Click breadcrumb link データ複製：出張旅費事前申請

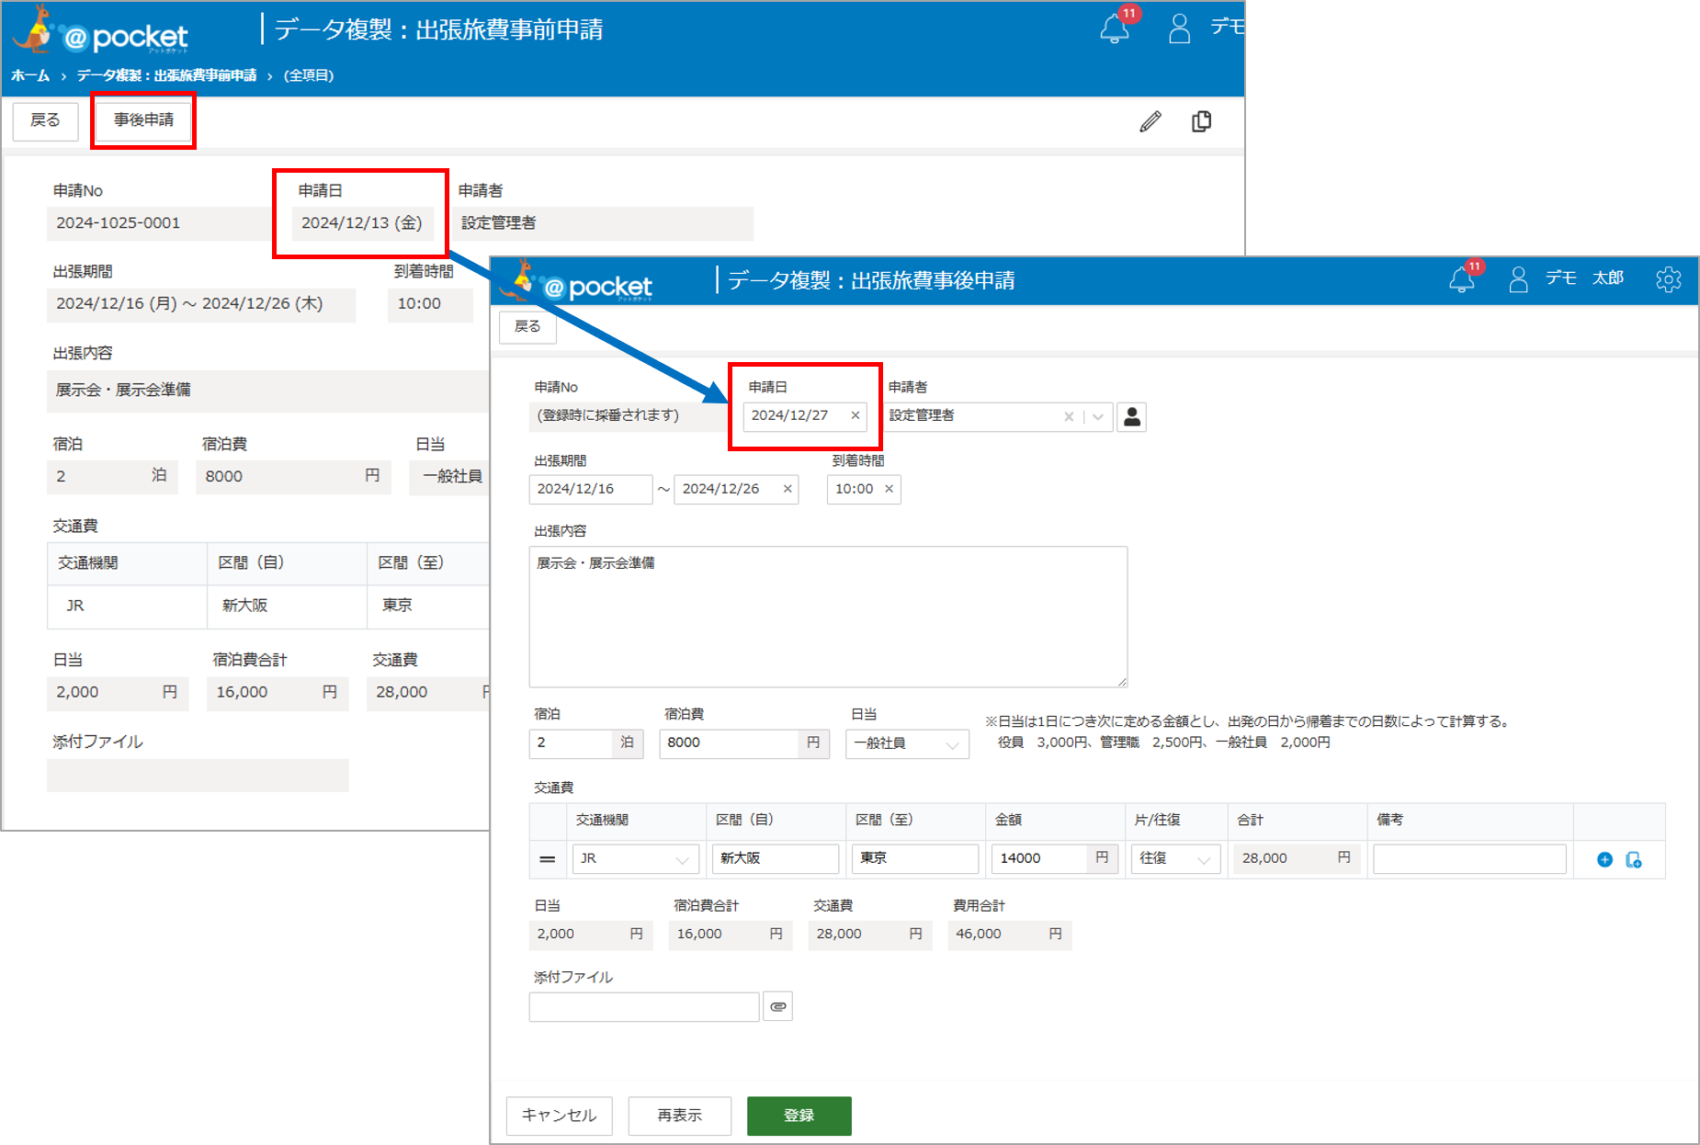[x=166, y=76]
